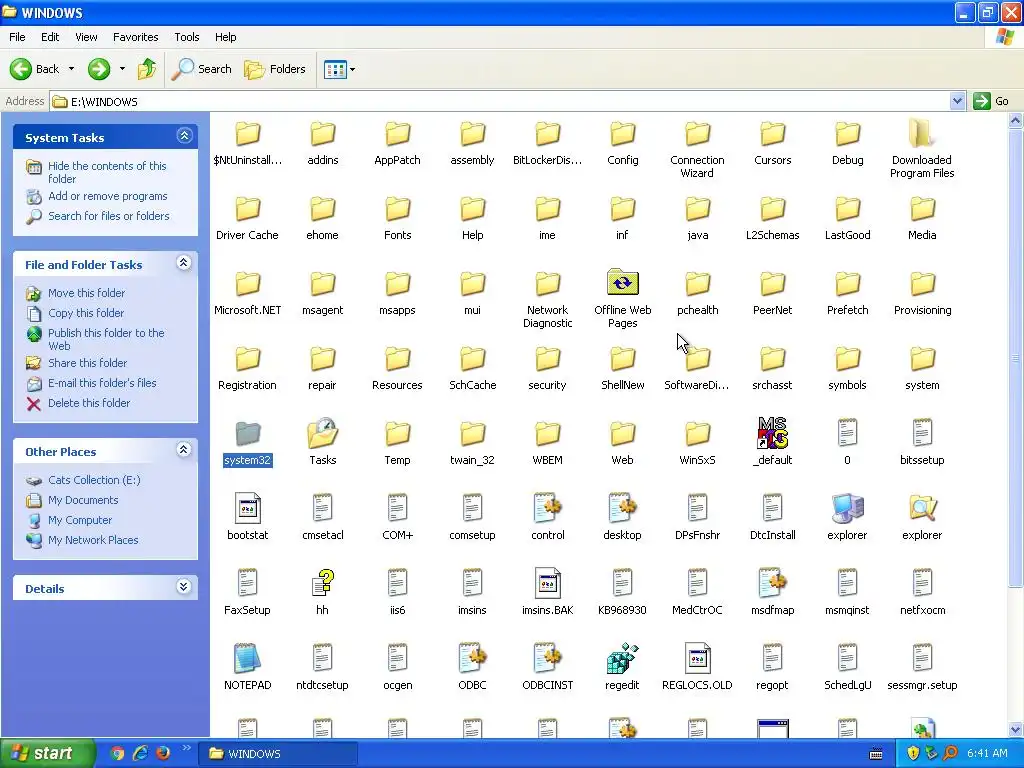Screen dimensions: 1024x768
Task: Open the Views dropdown button
Action: point(340,69)
